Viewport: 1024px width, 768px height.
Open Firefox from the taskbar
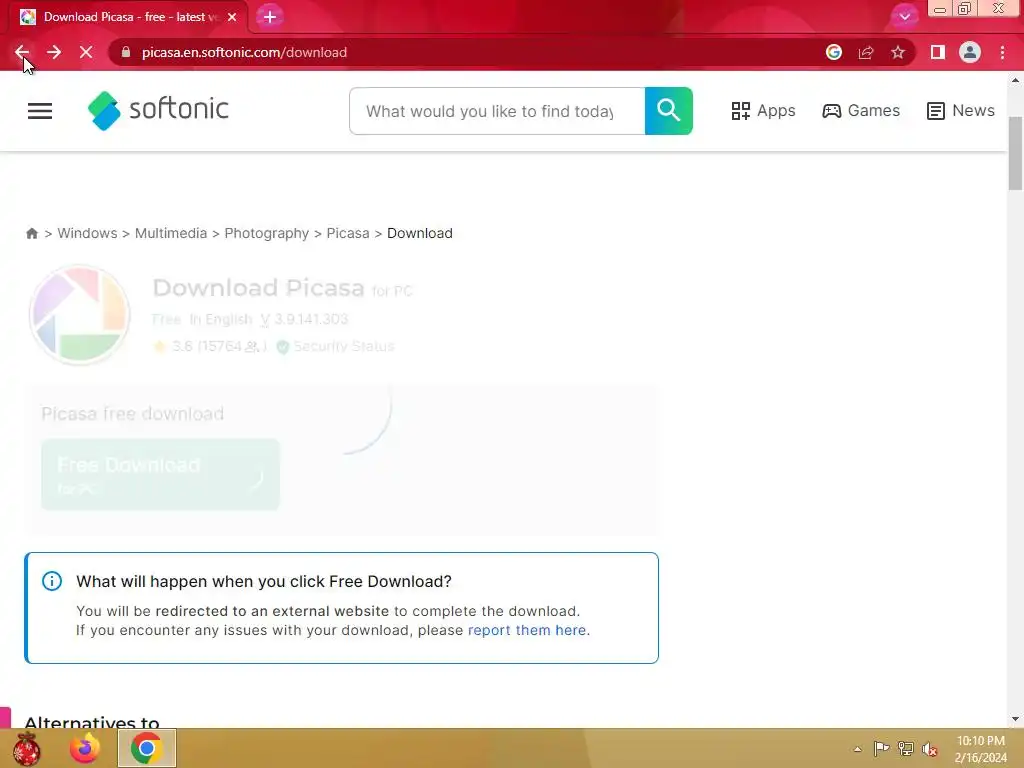[86, 748]
